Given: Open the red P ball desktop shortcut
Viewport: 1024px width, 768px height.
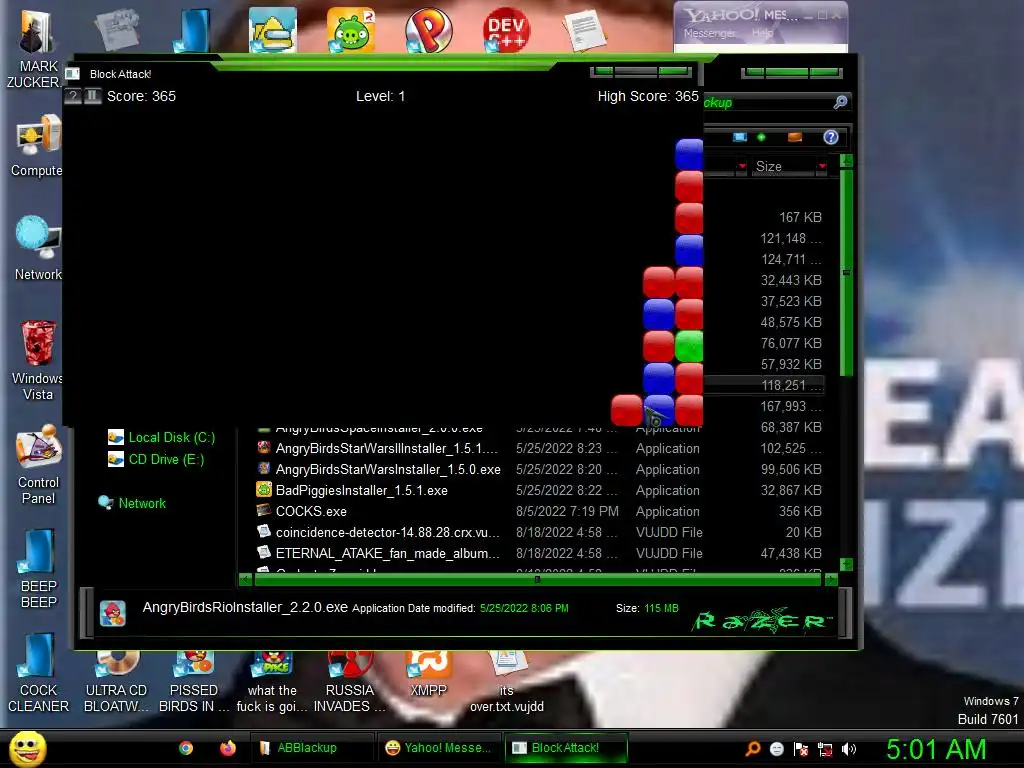Looking at the screenshot, I should (428, 31).
